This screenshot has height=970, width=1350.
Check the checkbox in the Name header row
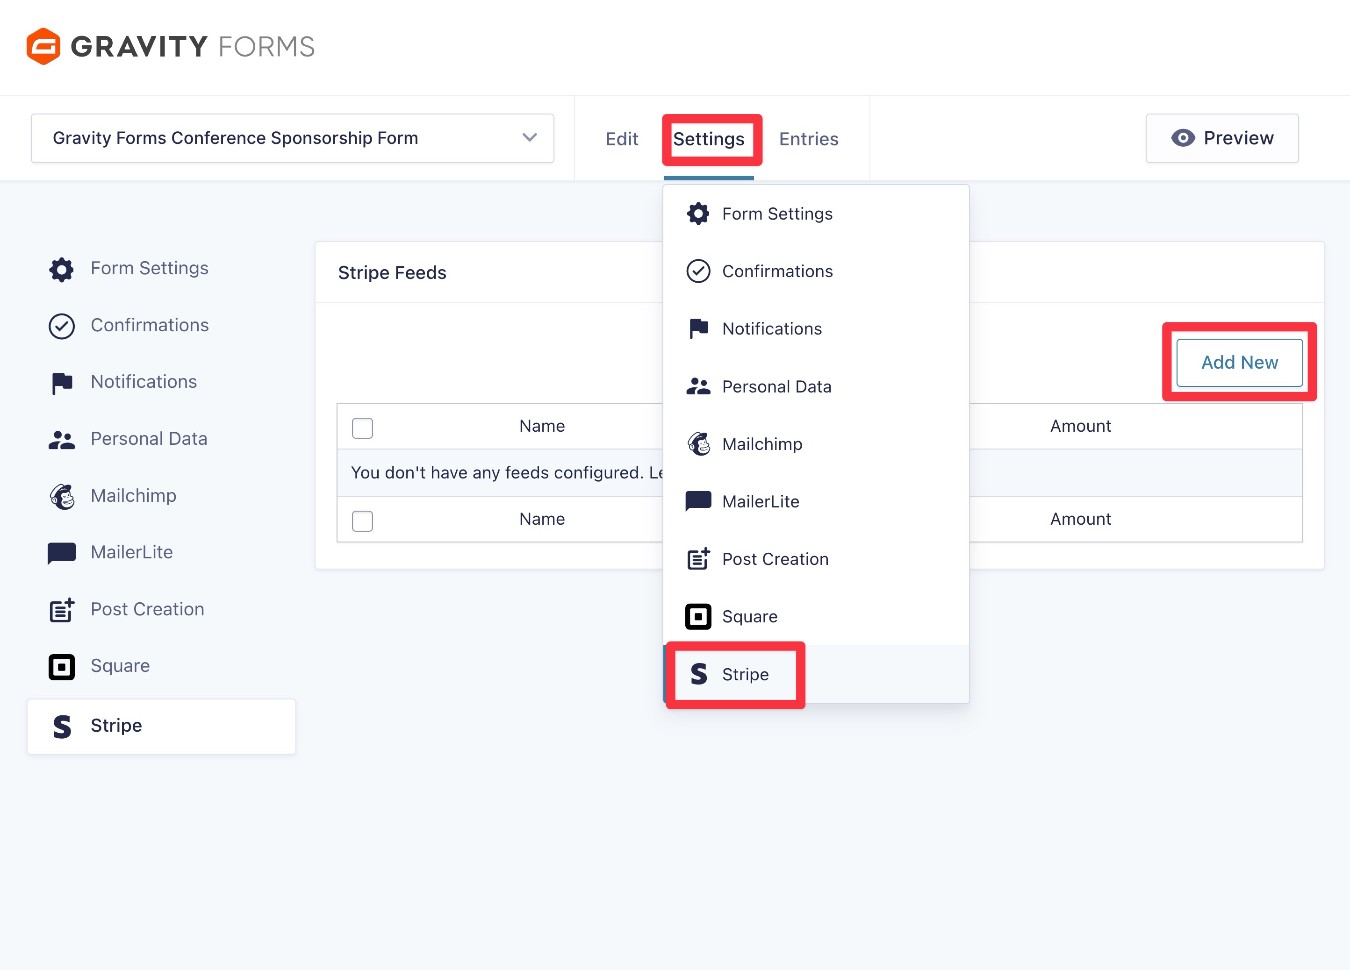pyautogui.click(x=362, y=427)
